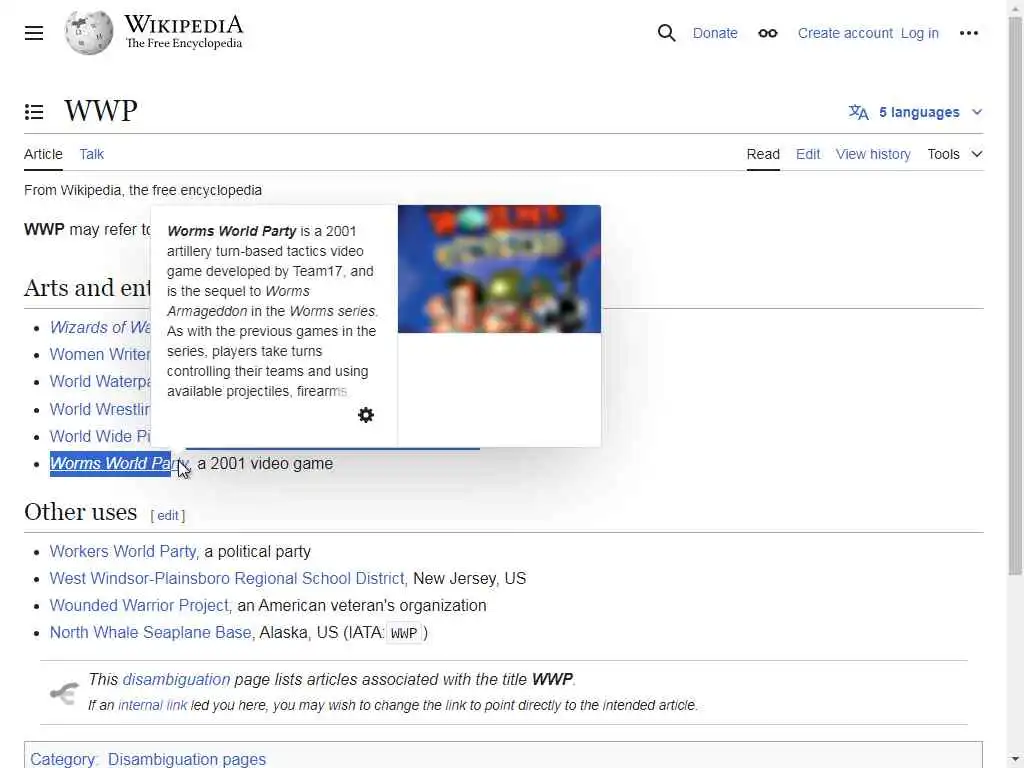Viewport: 1024px width, 768px height.
Task: Open the Women Writer... link
Action: [100, 354]
